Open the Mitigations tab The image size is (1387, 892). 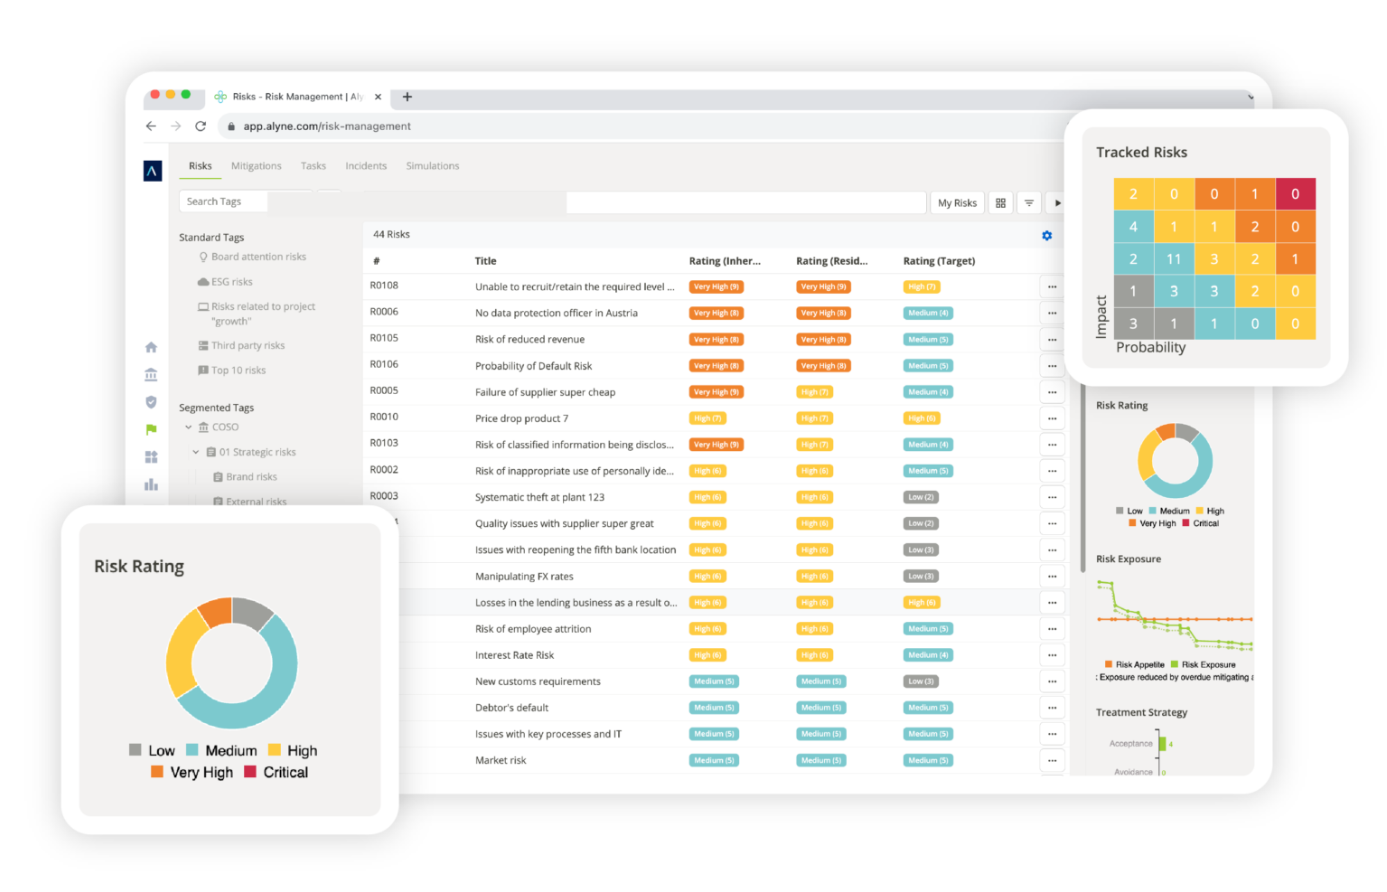[x=256, y=166]
